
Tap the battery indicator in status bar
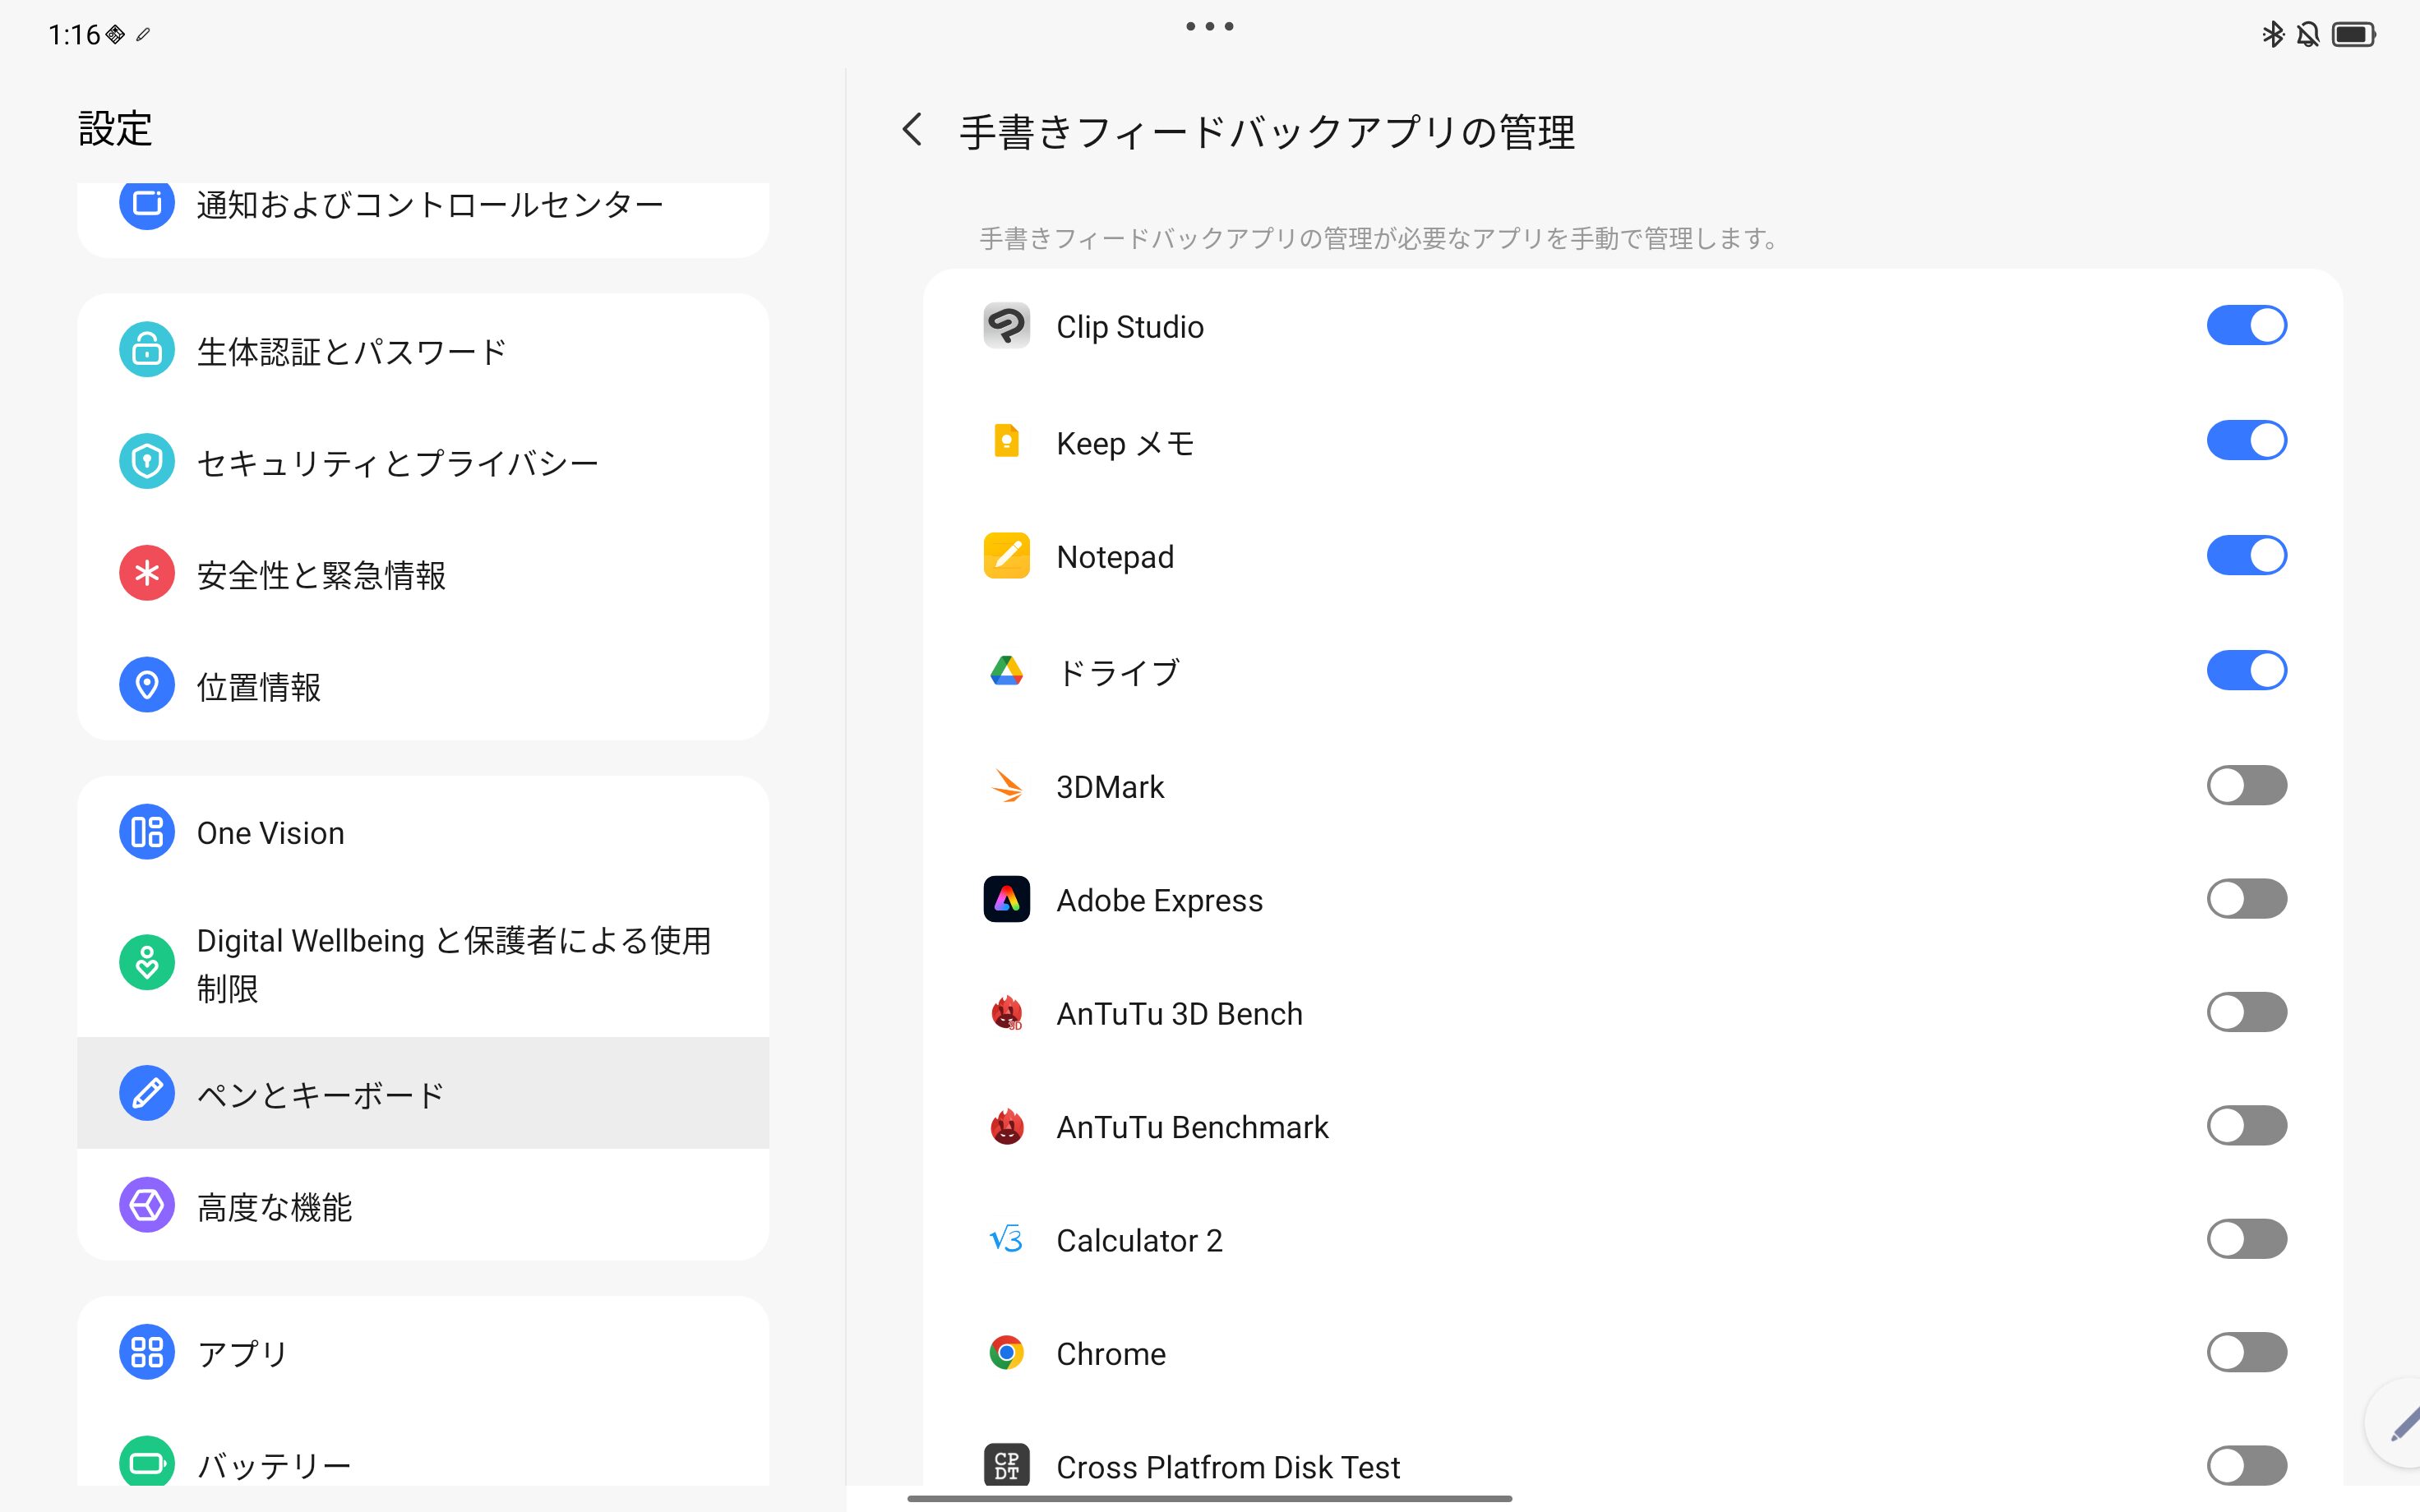pyautogui.click(x=2354, y=35)
